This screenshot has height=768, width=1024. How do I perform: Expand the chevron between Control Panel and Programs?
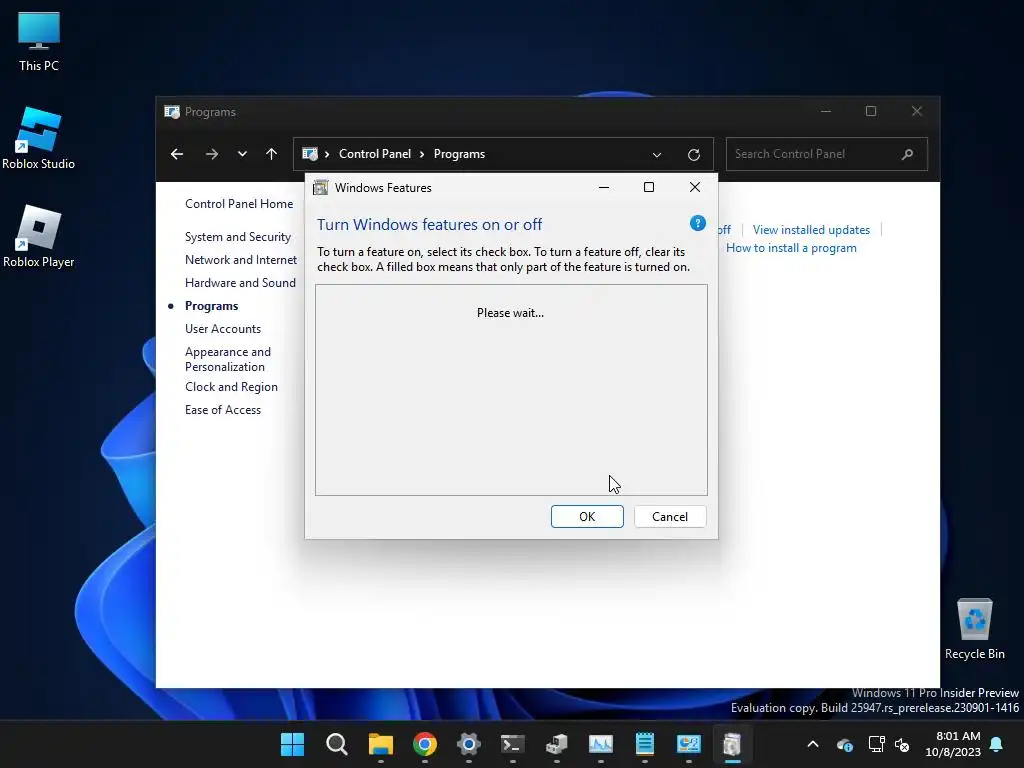click(x=422, y=154)
